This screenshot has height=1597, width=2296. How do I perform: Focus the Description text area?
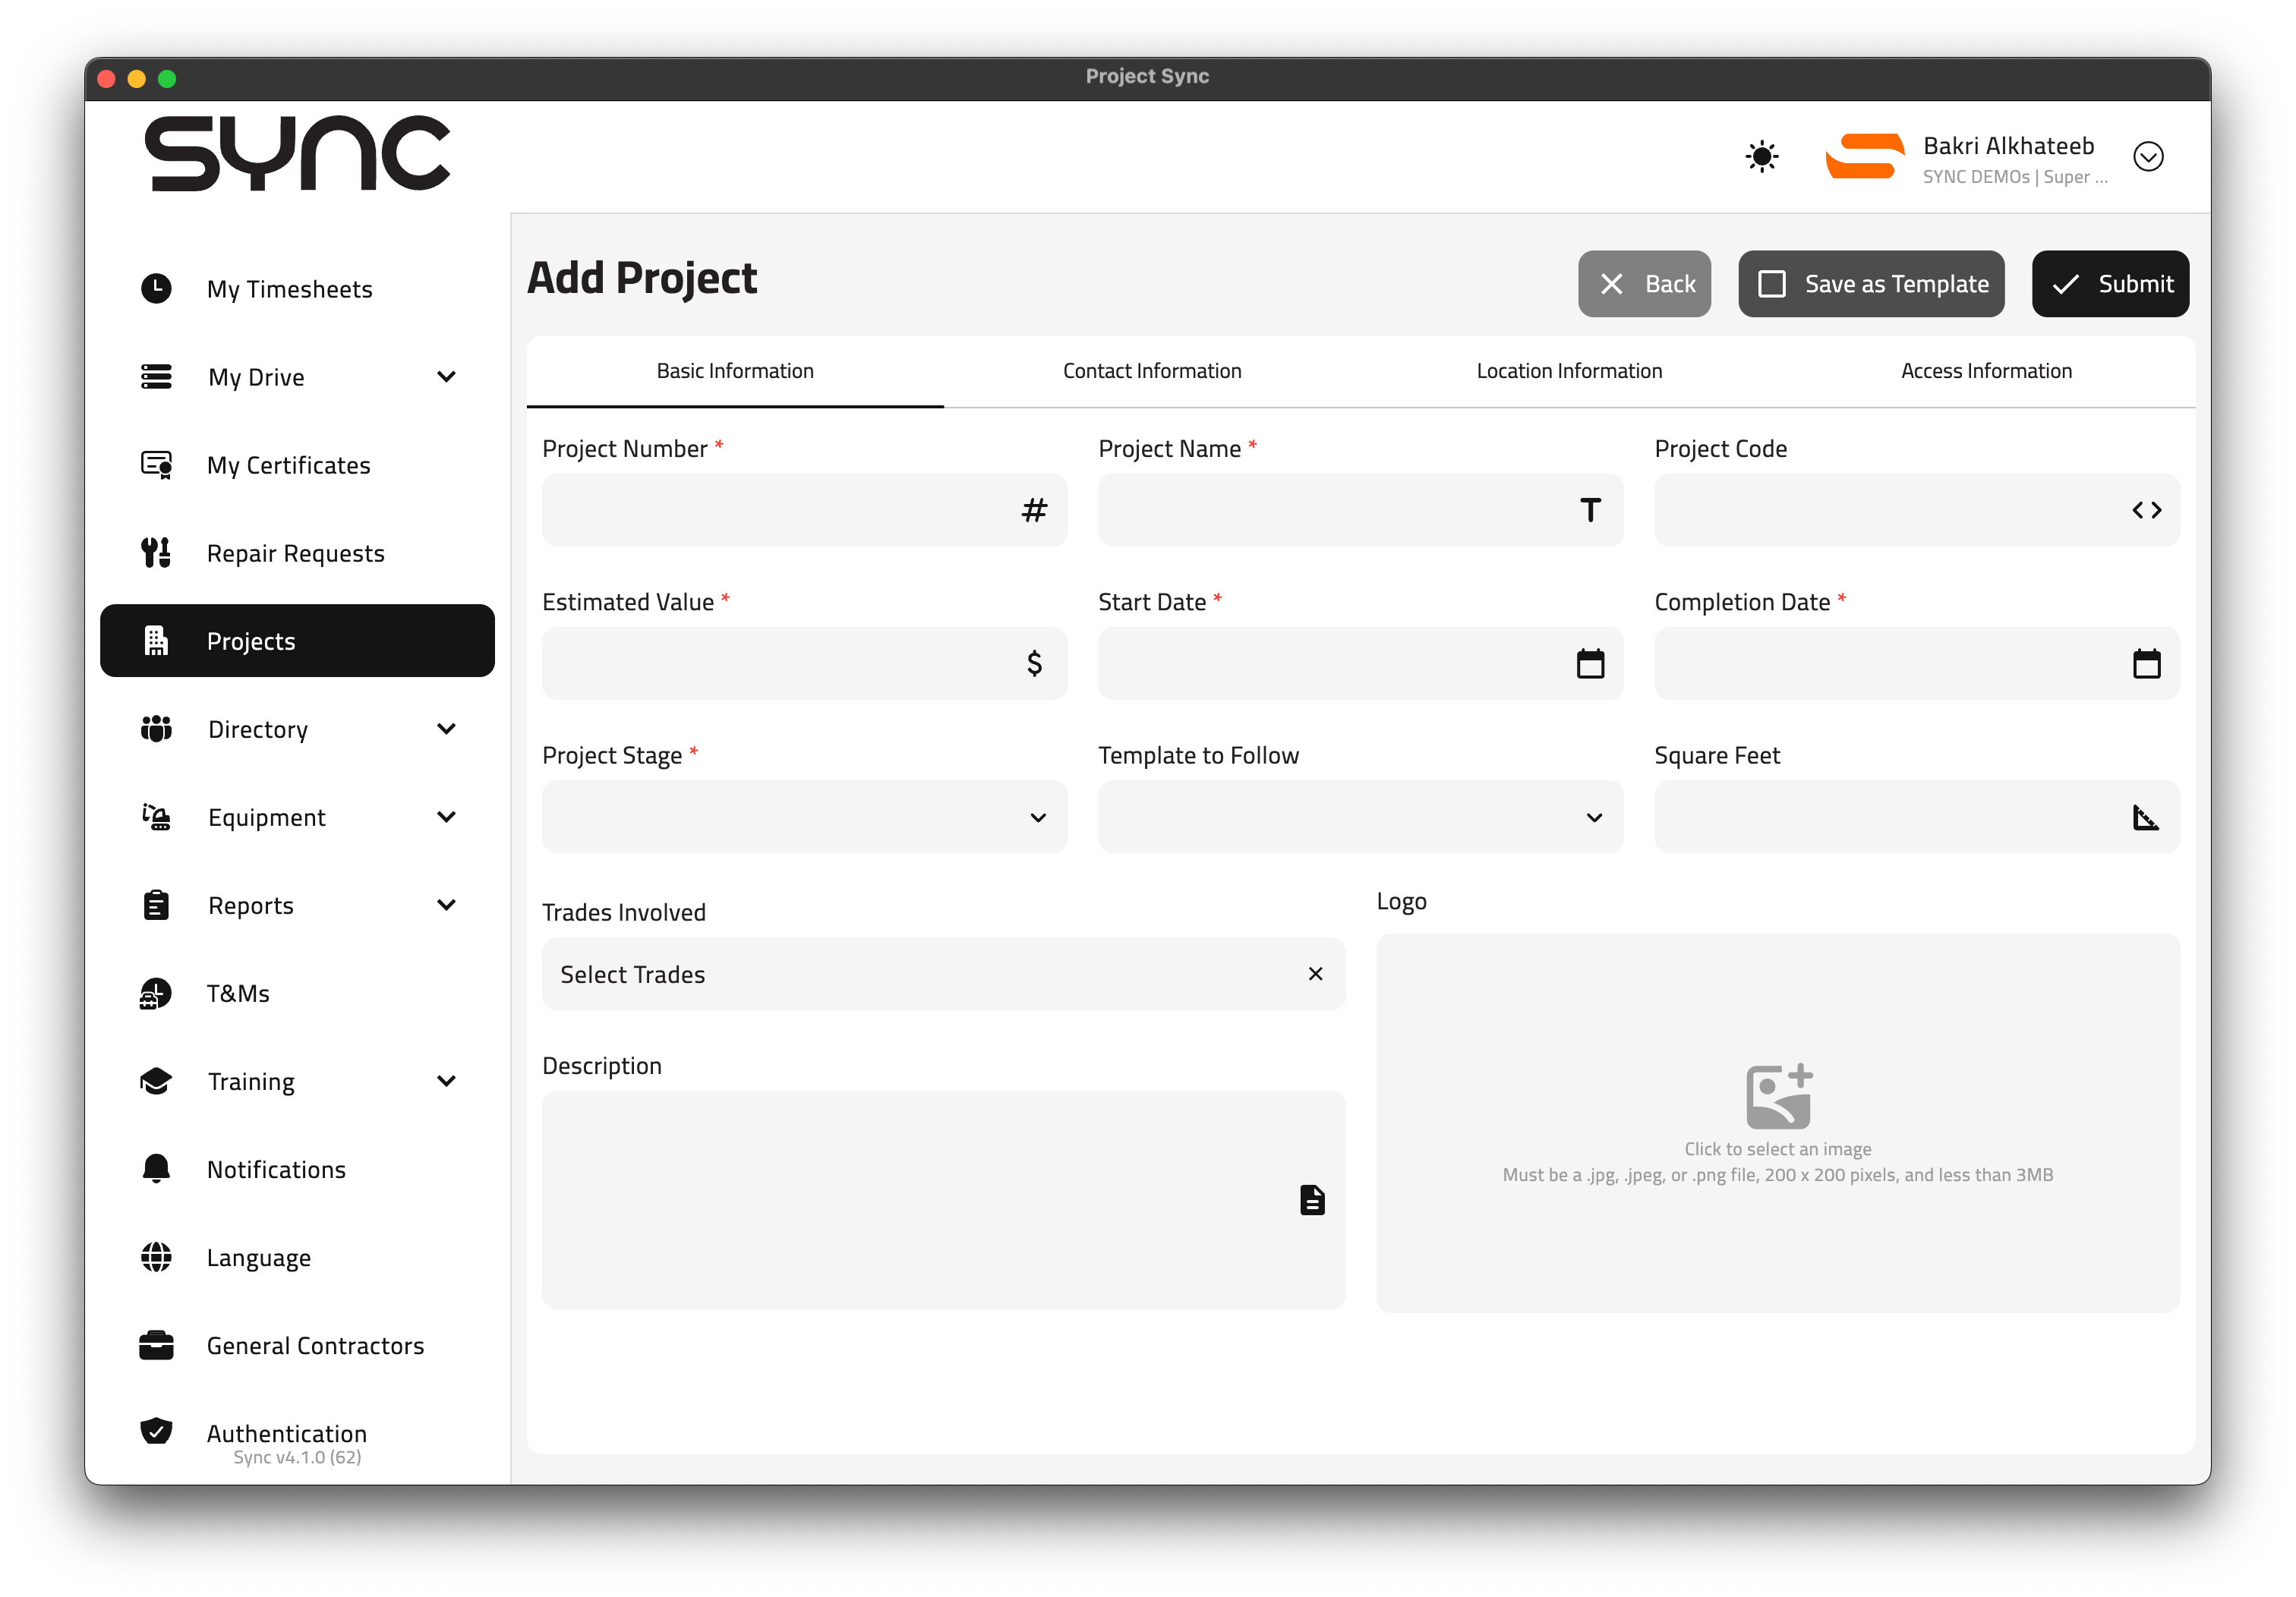point(943,1199)
